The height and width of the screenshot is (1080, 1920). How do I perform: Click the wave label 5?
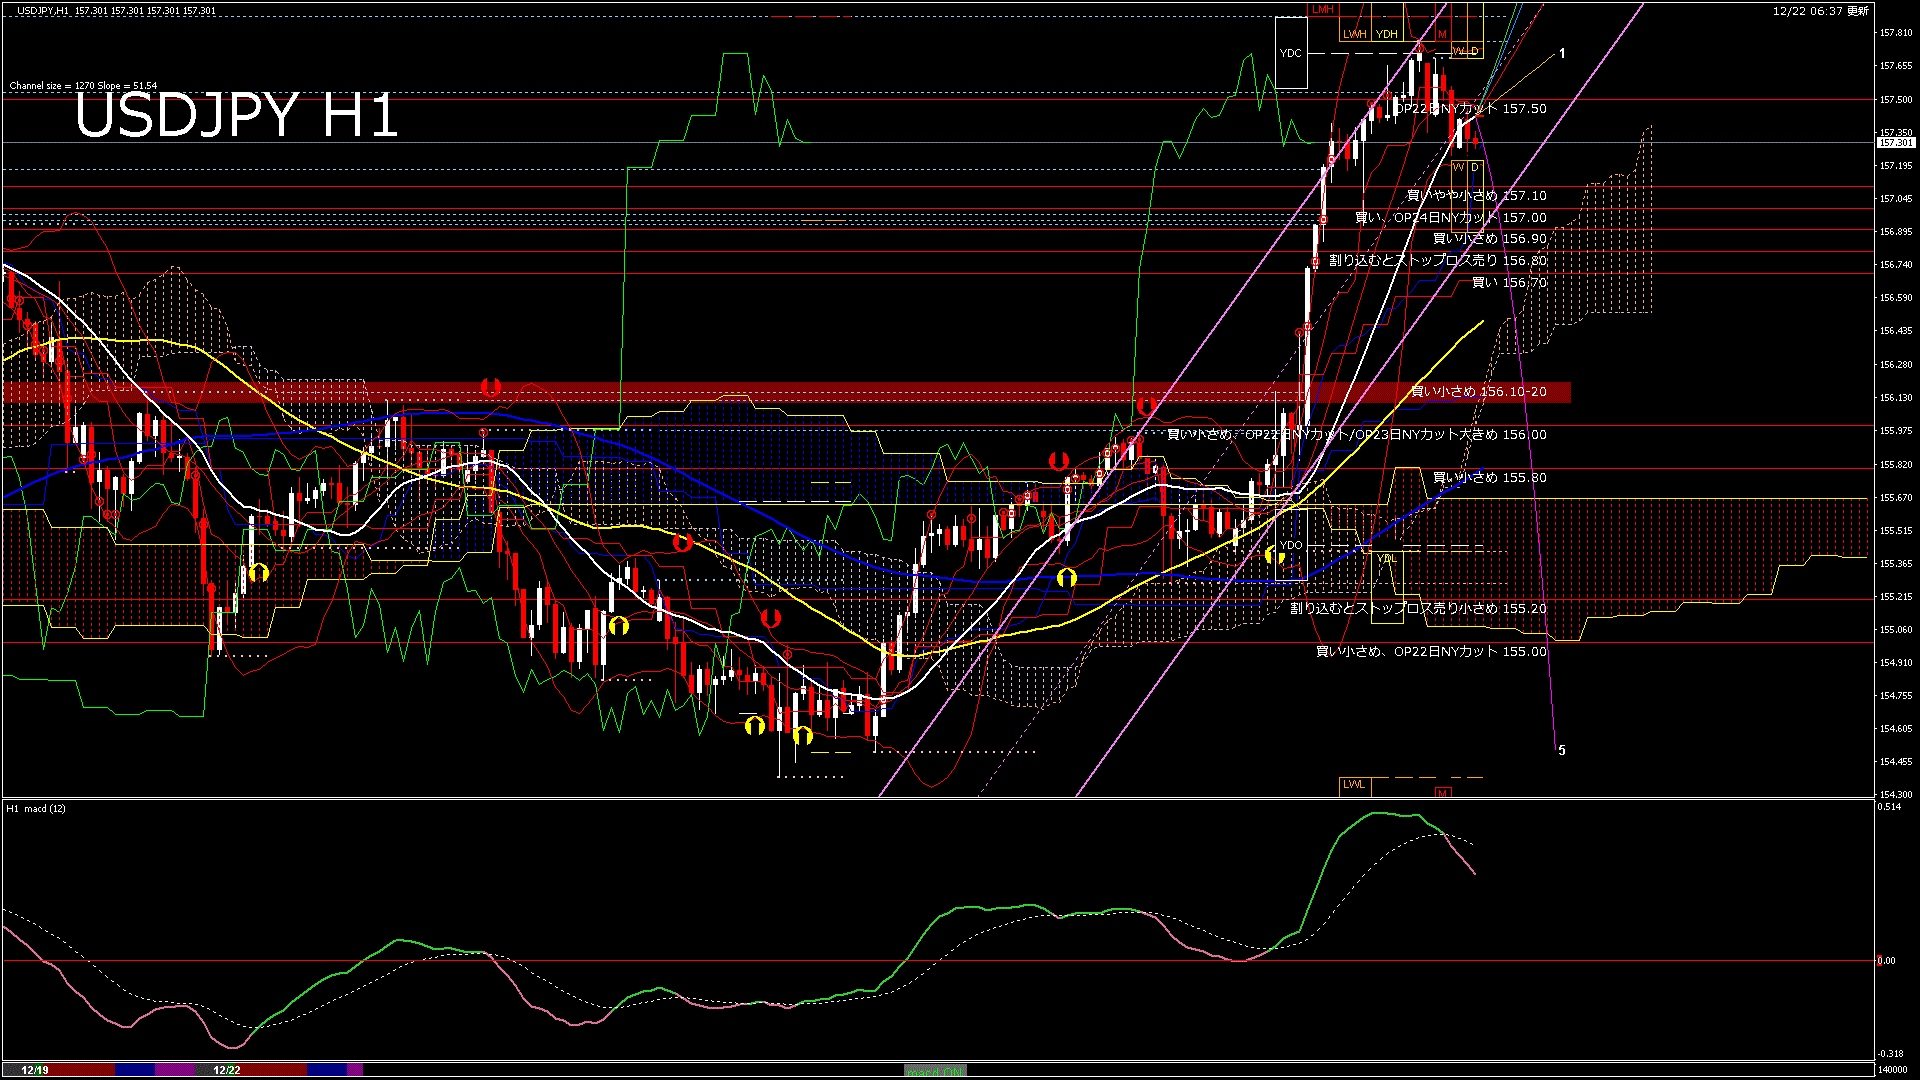coord(1562,750)
